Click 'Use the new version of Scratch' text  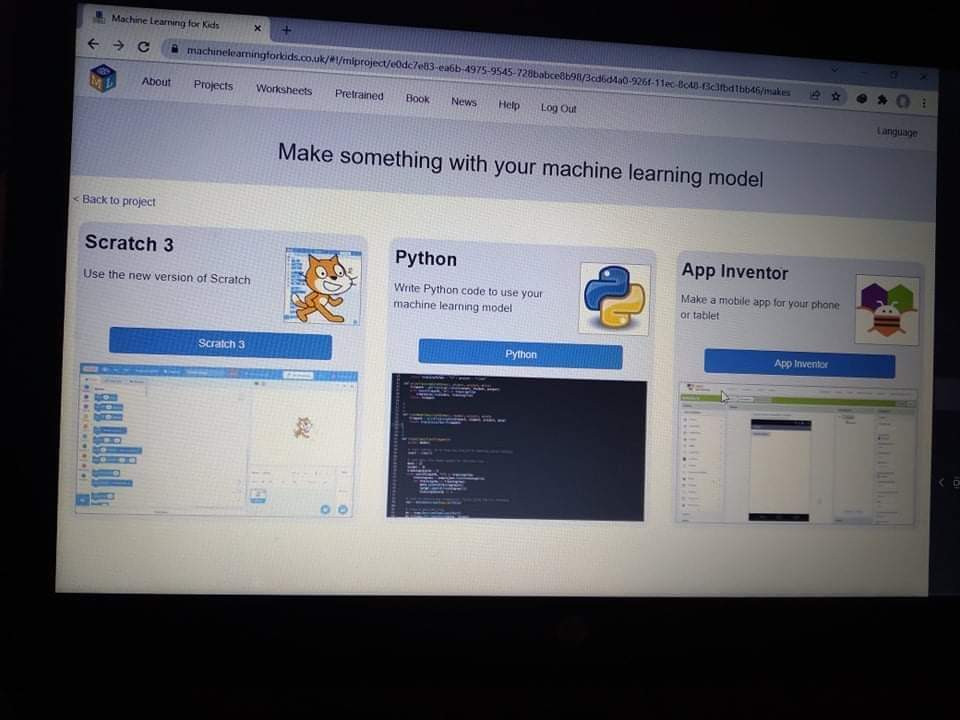pyautogui.click(x=167, y=277)
